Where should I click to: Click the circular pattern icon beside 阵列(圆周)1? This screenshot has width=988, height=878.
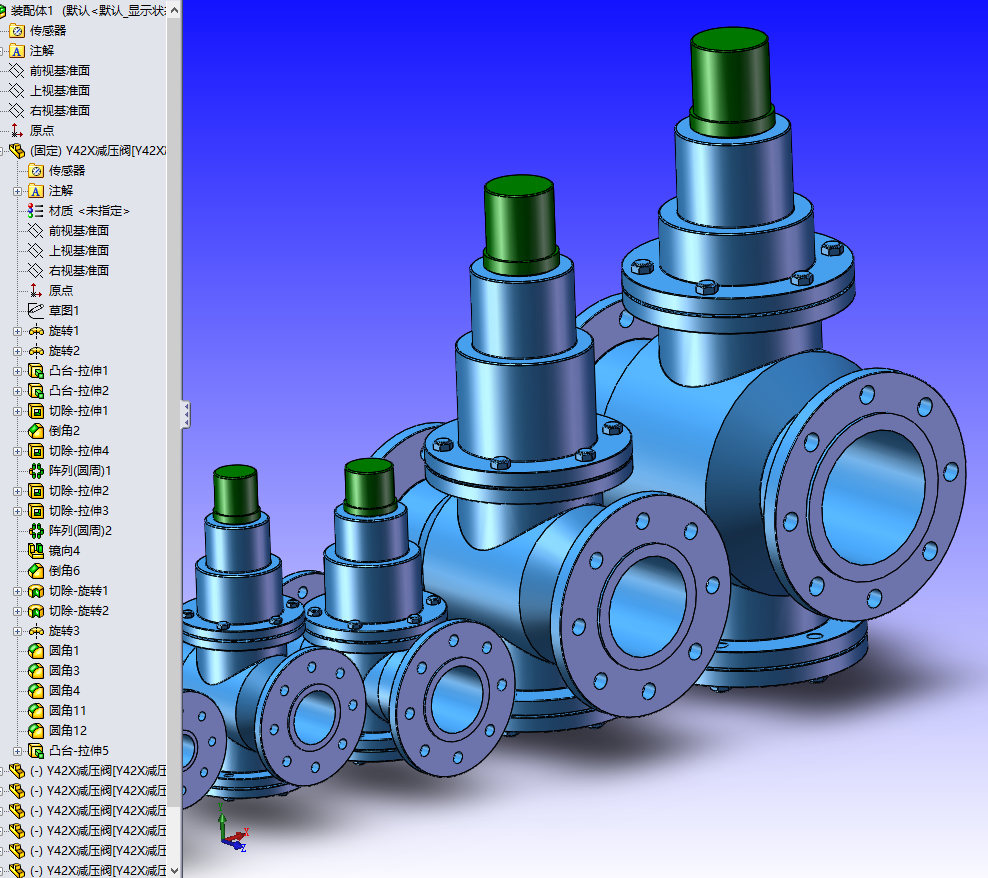pyautogui.click(x=36, y=471)
